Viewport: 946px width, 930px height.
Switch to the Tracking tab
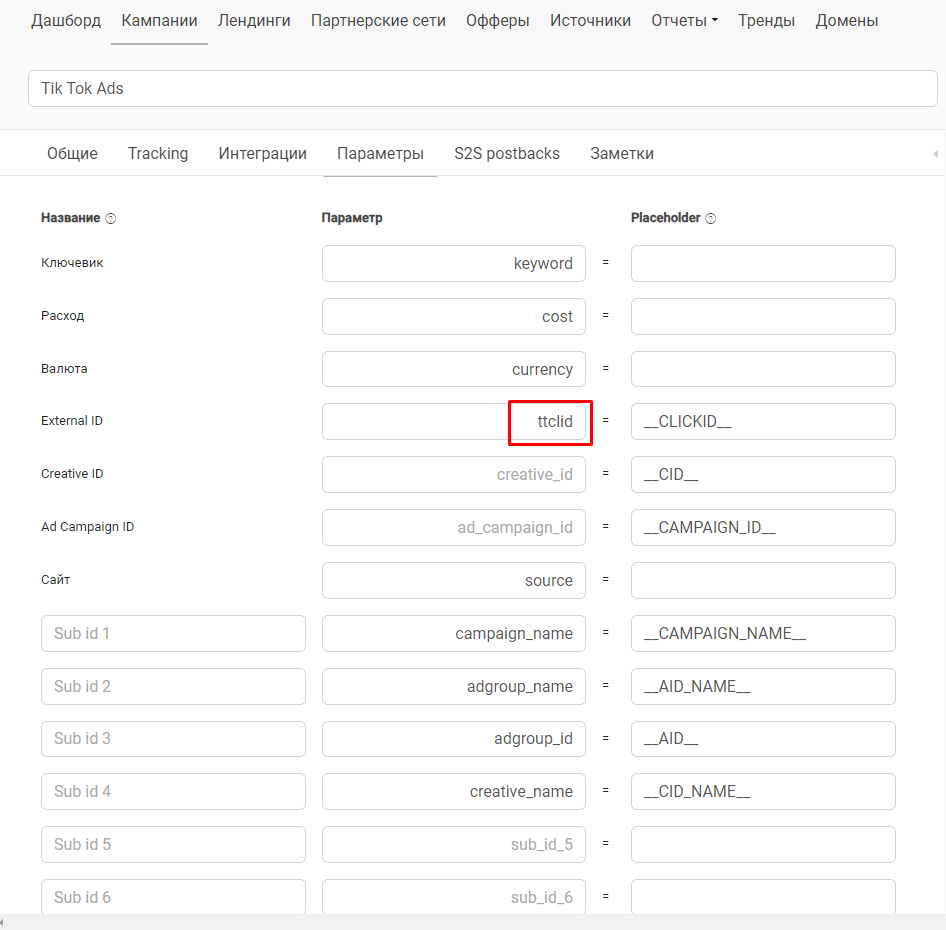click(x=158, y=153)
